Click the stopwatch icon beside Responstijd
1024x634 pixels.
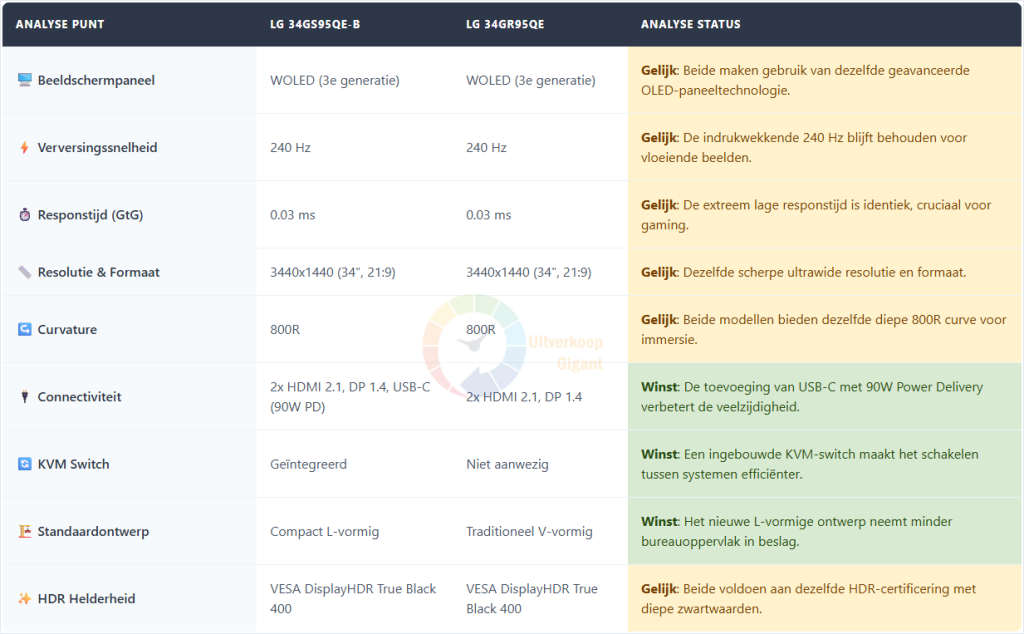[25, 215]
